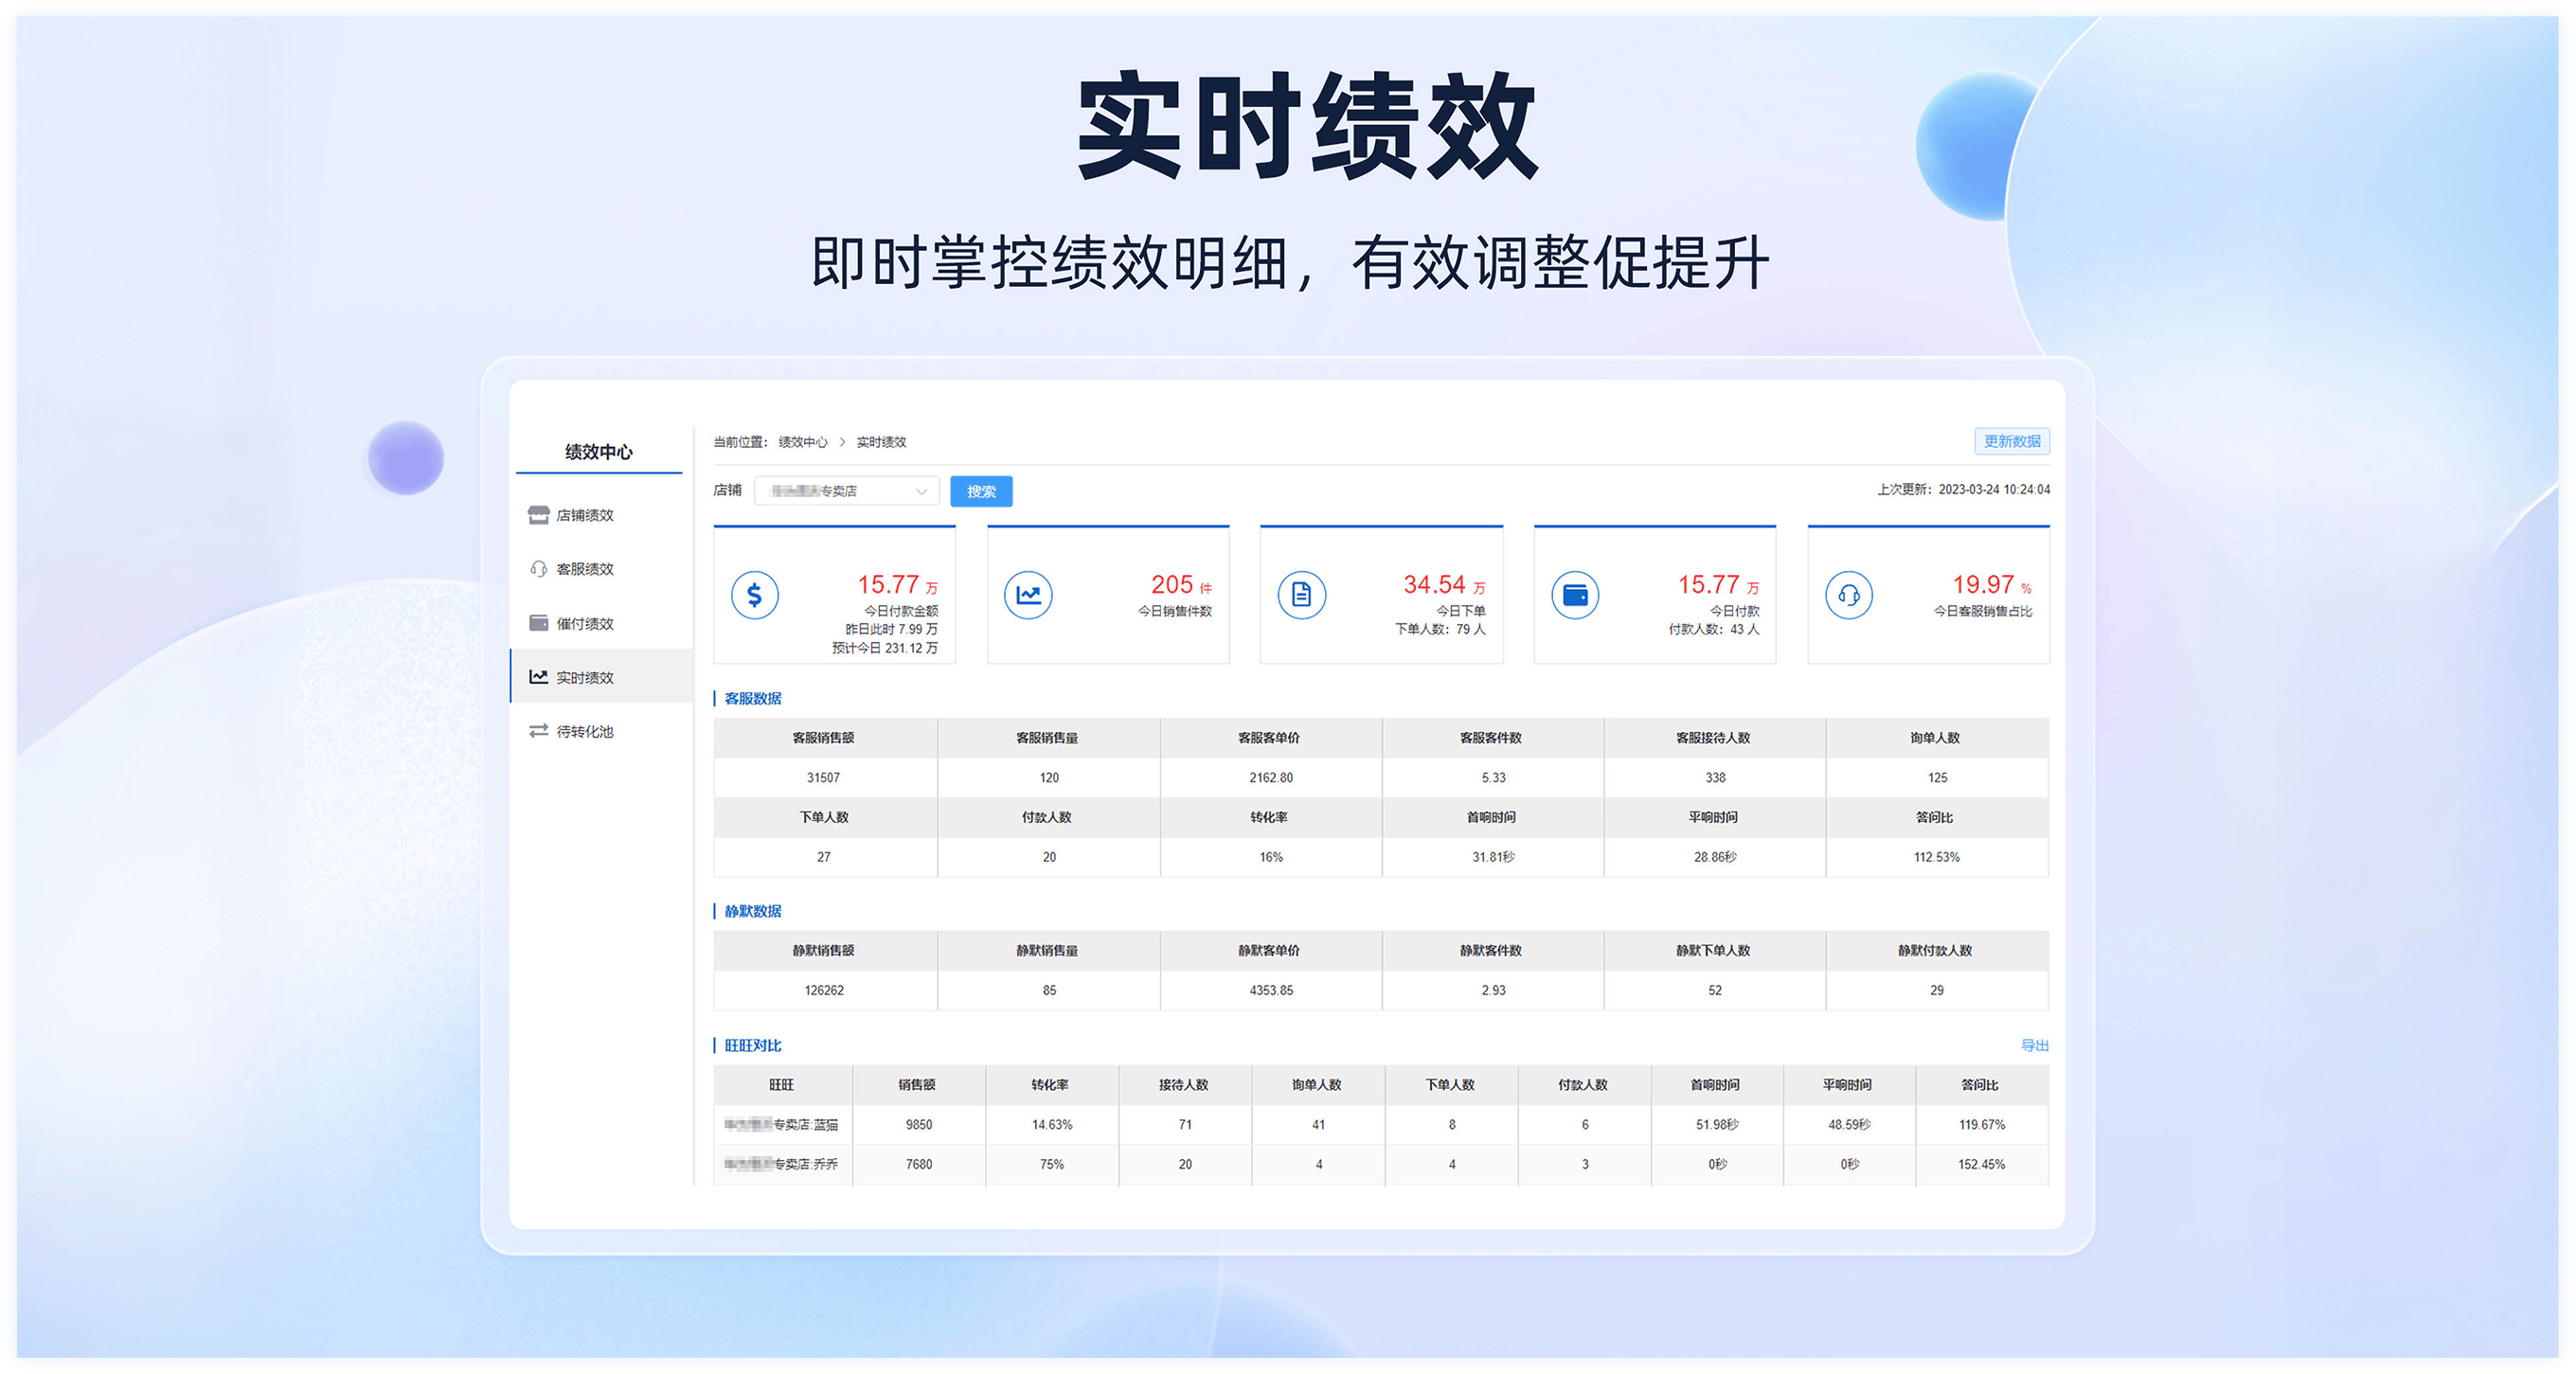Click 绩效中心 in the breadcrumb
Viewport: 2576px width, 1374px height.
(x=803, y=442)
